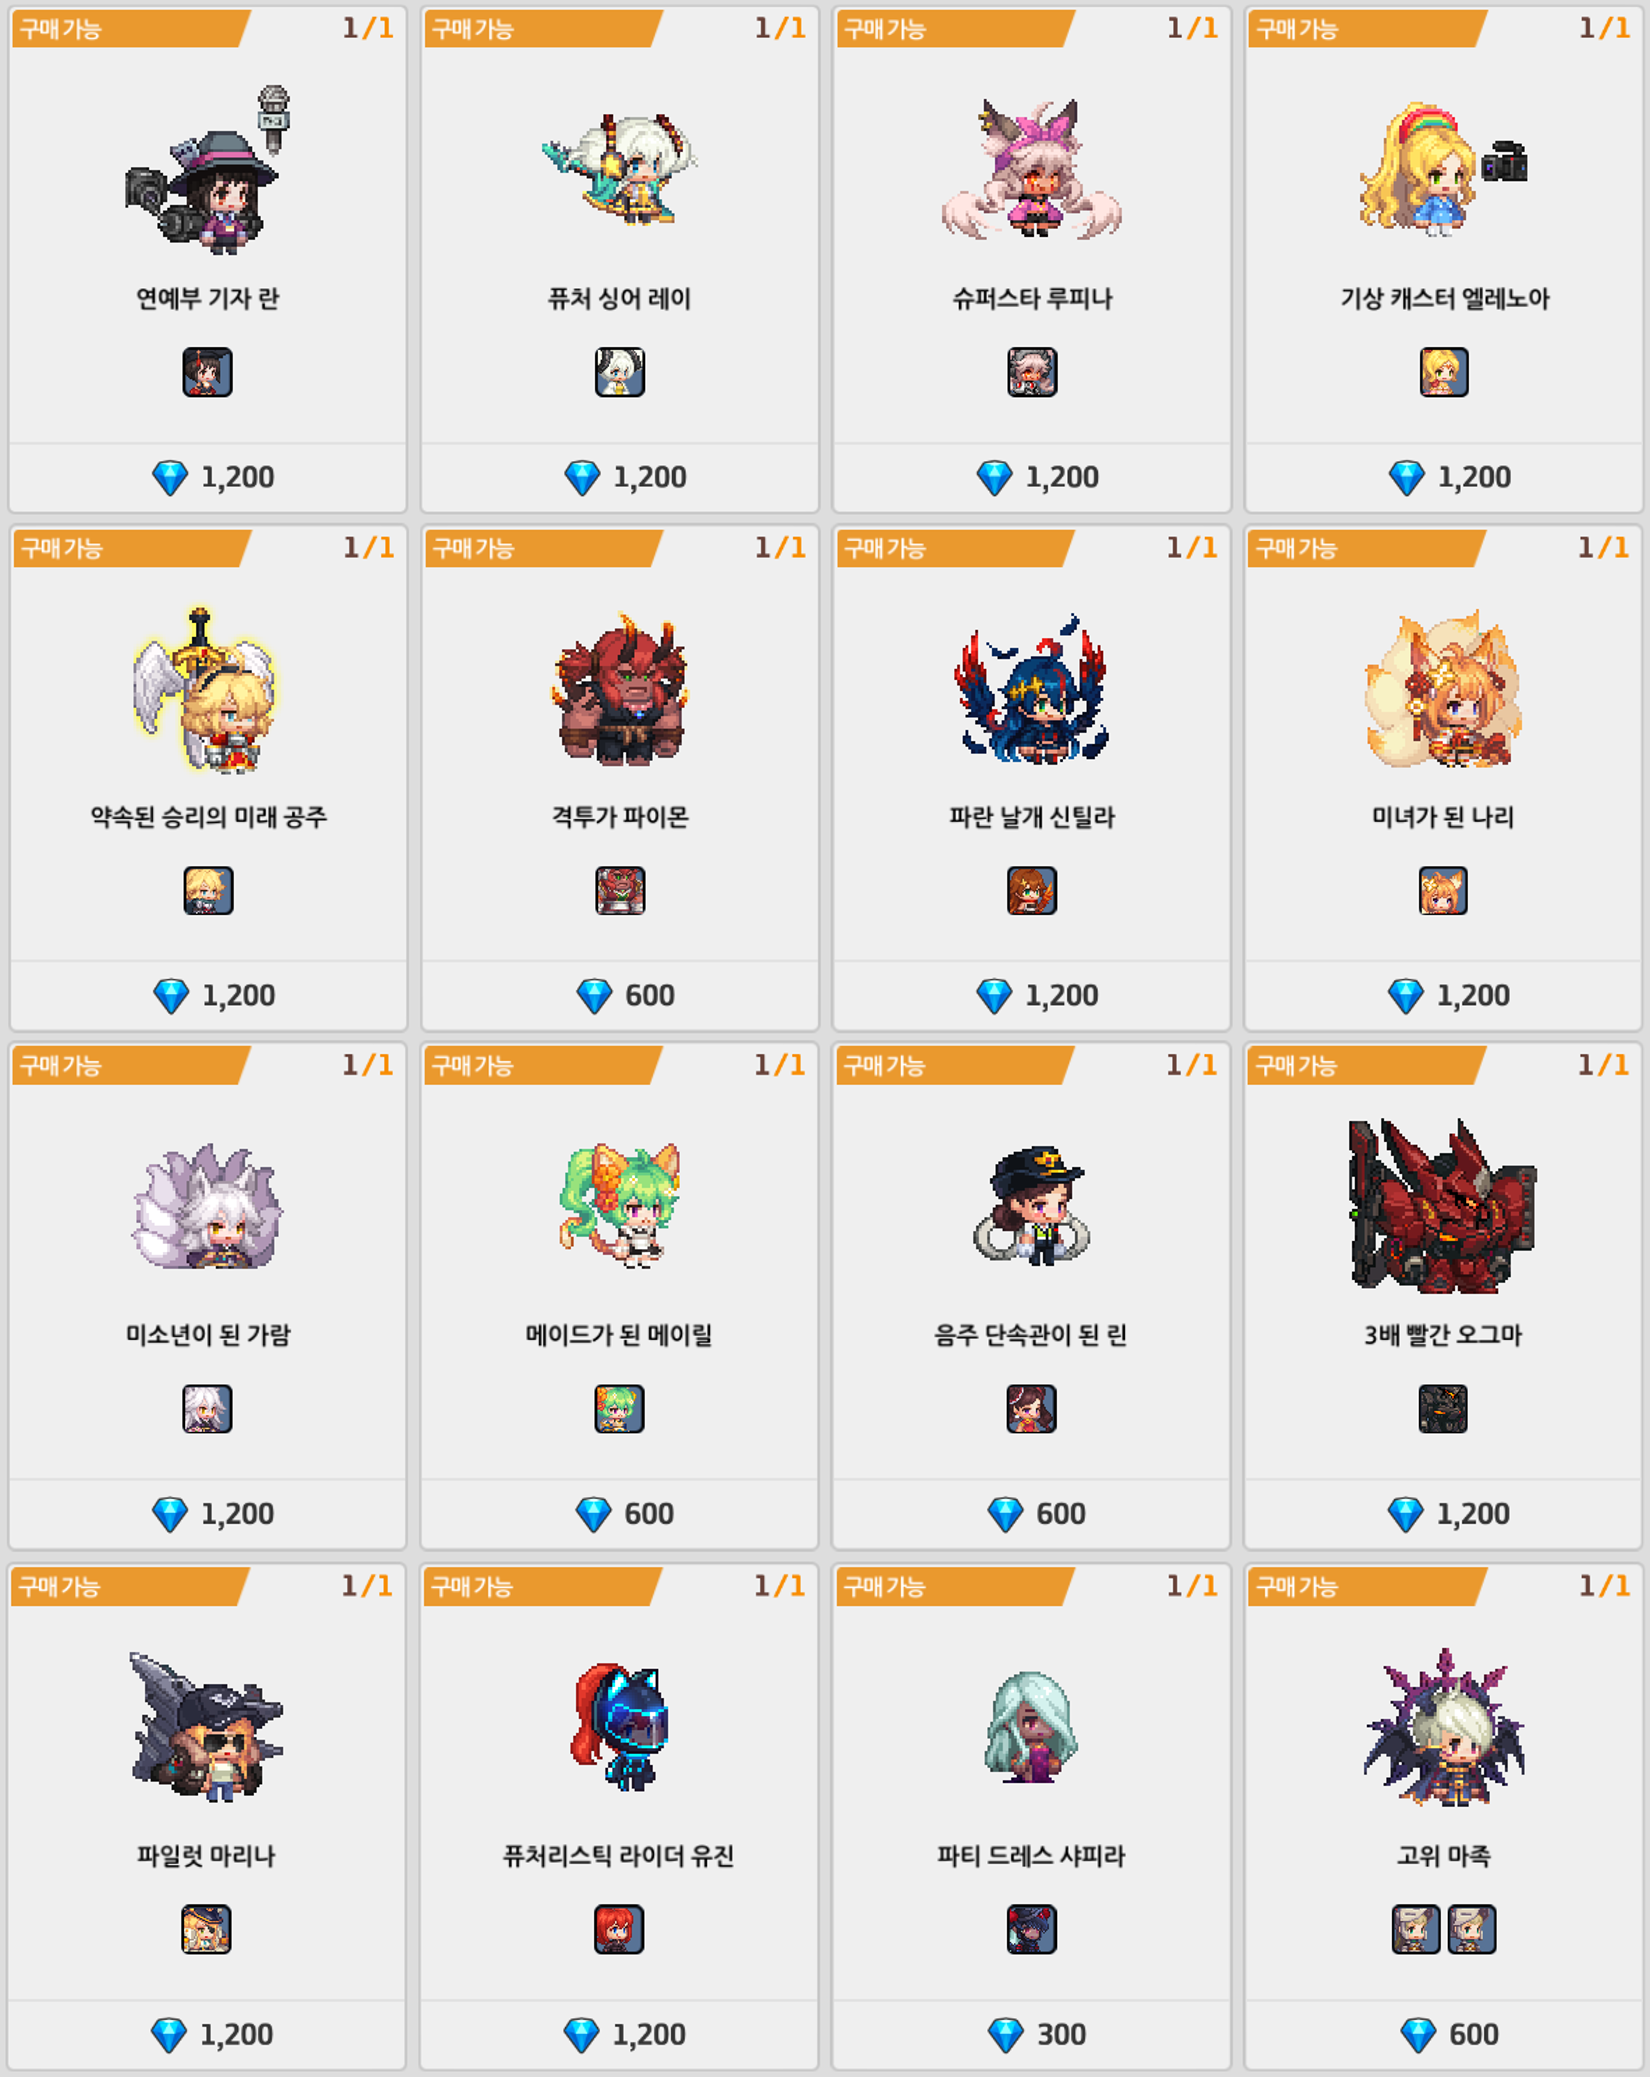Viewport: 1650px width, 2077px height.
Task: Click the first 고위 마족 portrait icon
Action: click(x=1415, y=1929)
